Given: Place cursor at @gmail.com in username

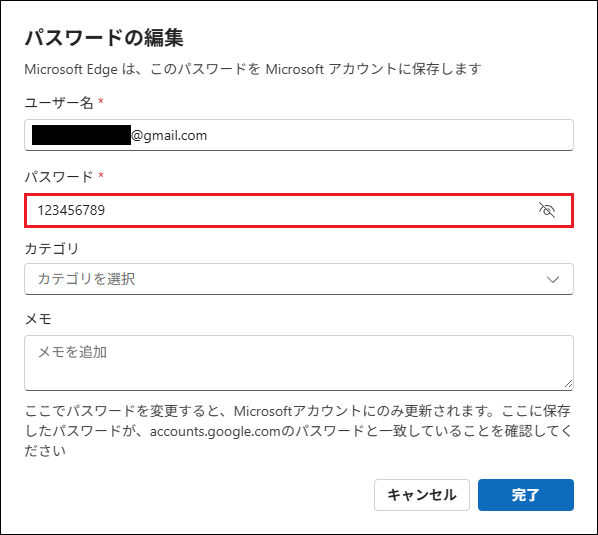Looking at the screenshot, I should coord(169,136).
